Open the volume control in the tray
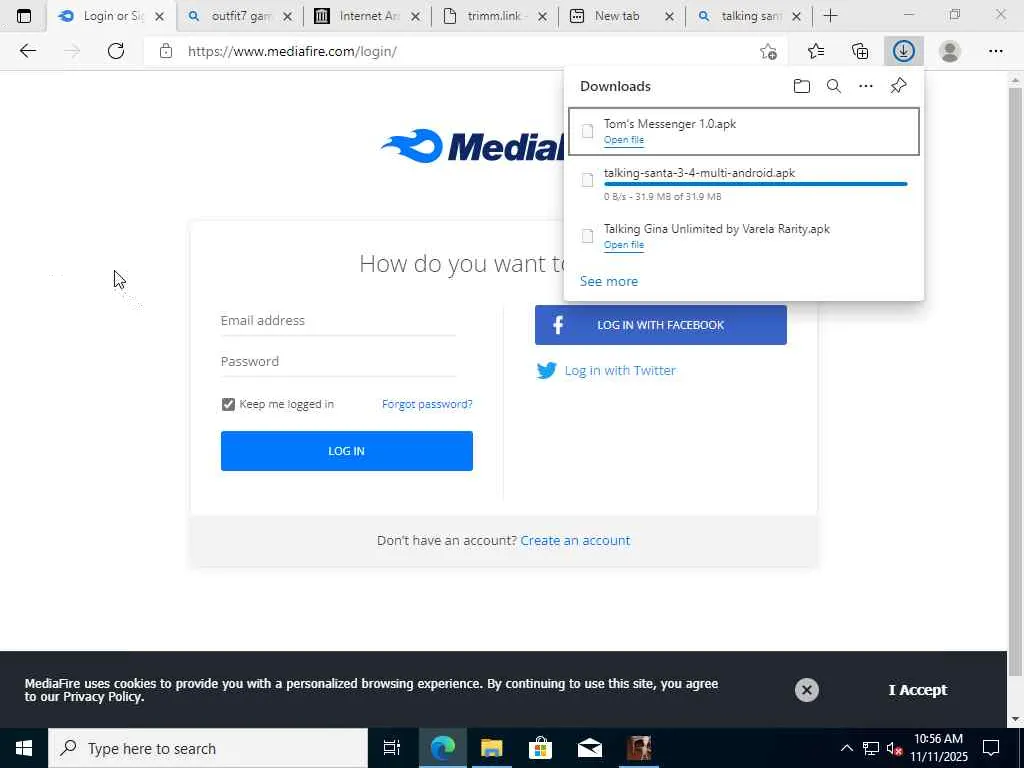Image resolution: width=1024 pixels, height=768 pixels. (x=894, y=748)
